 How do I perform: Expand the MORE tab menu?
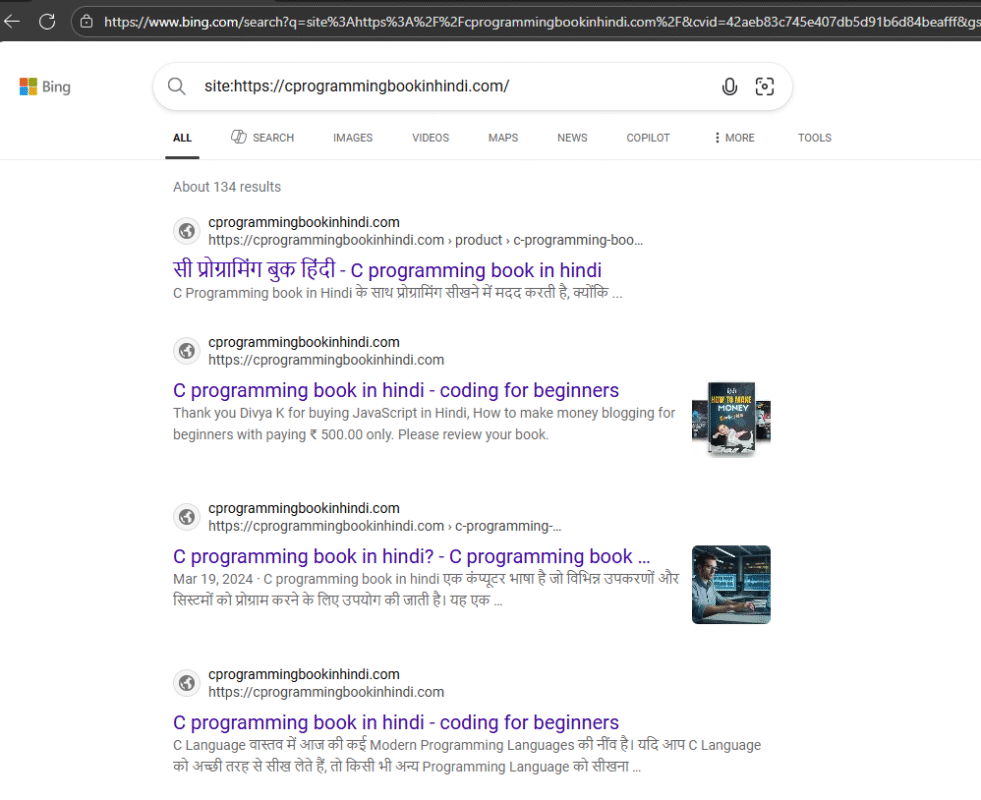pos(734,137)
